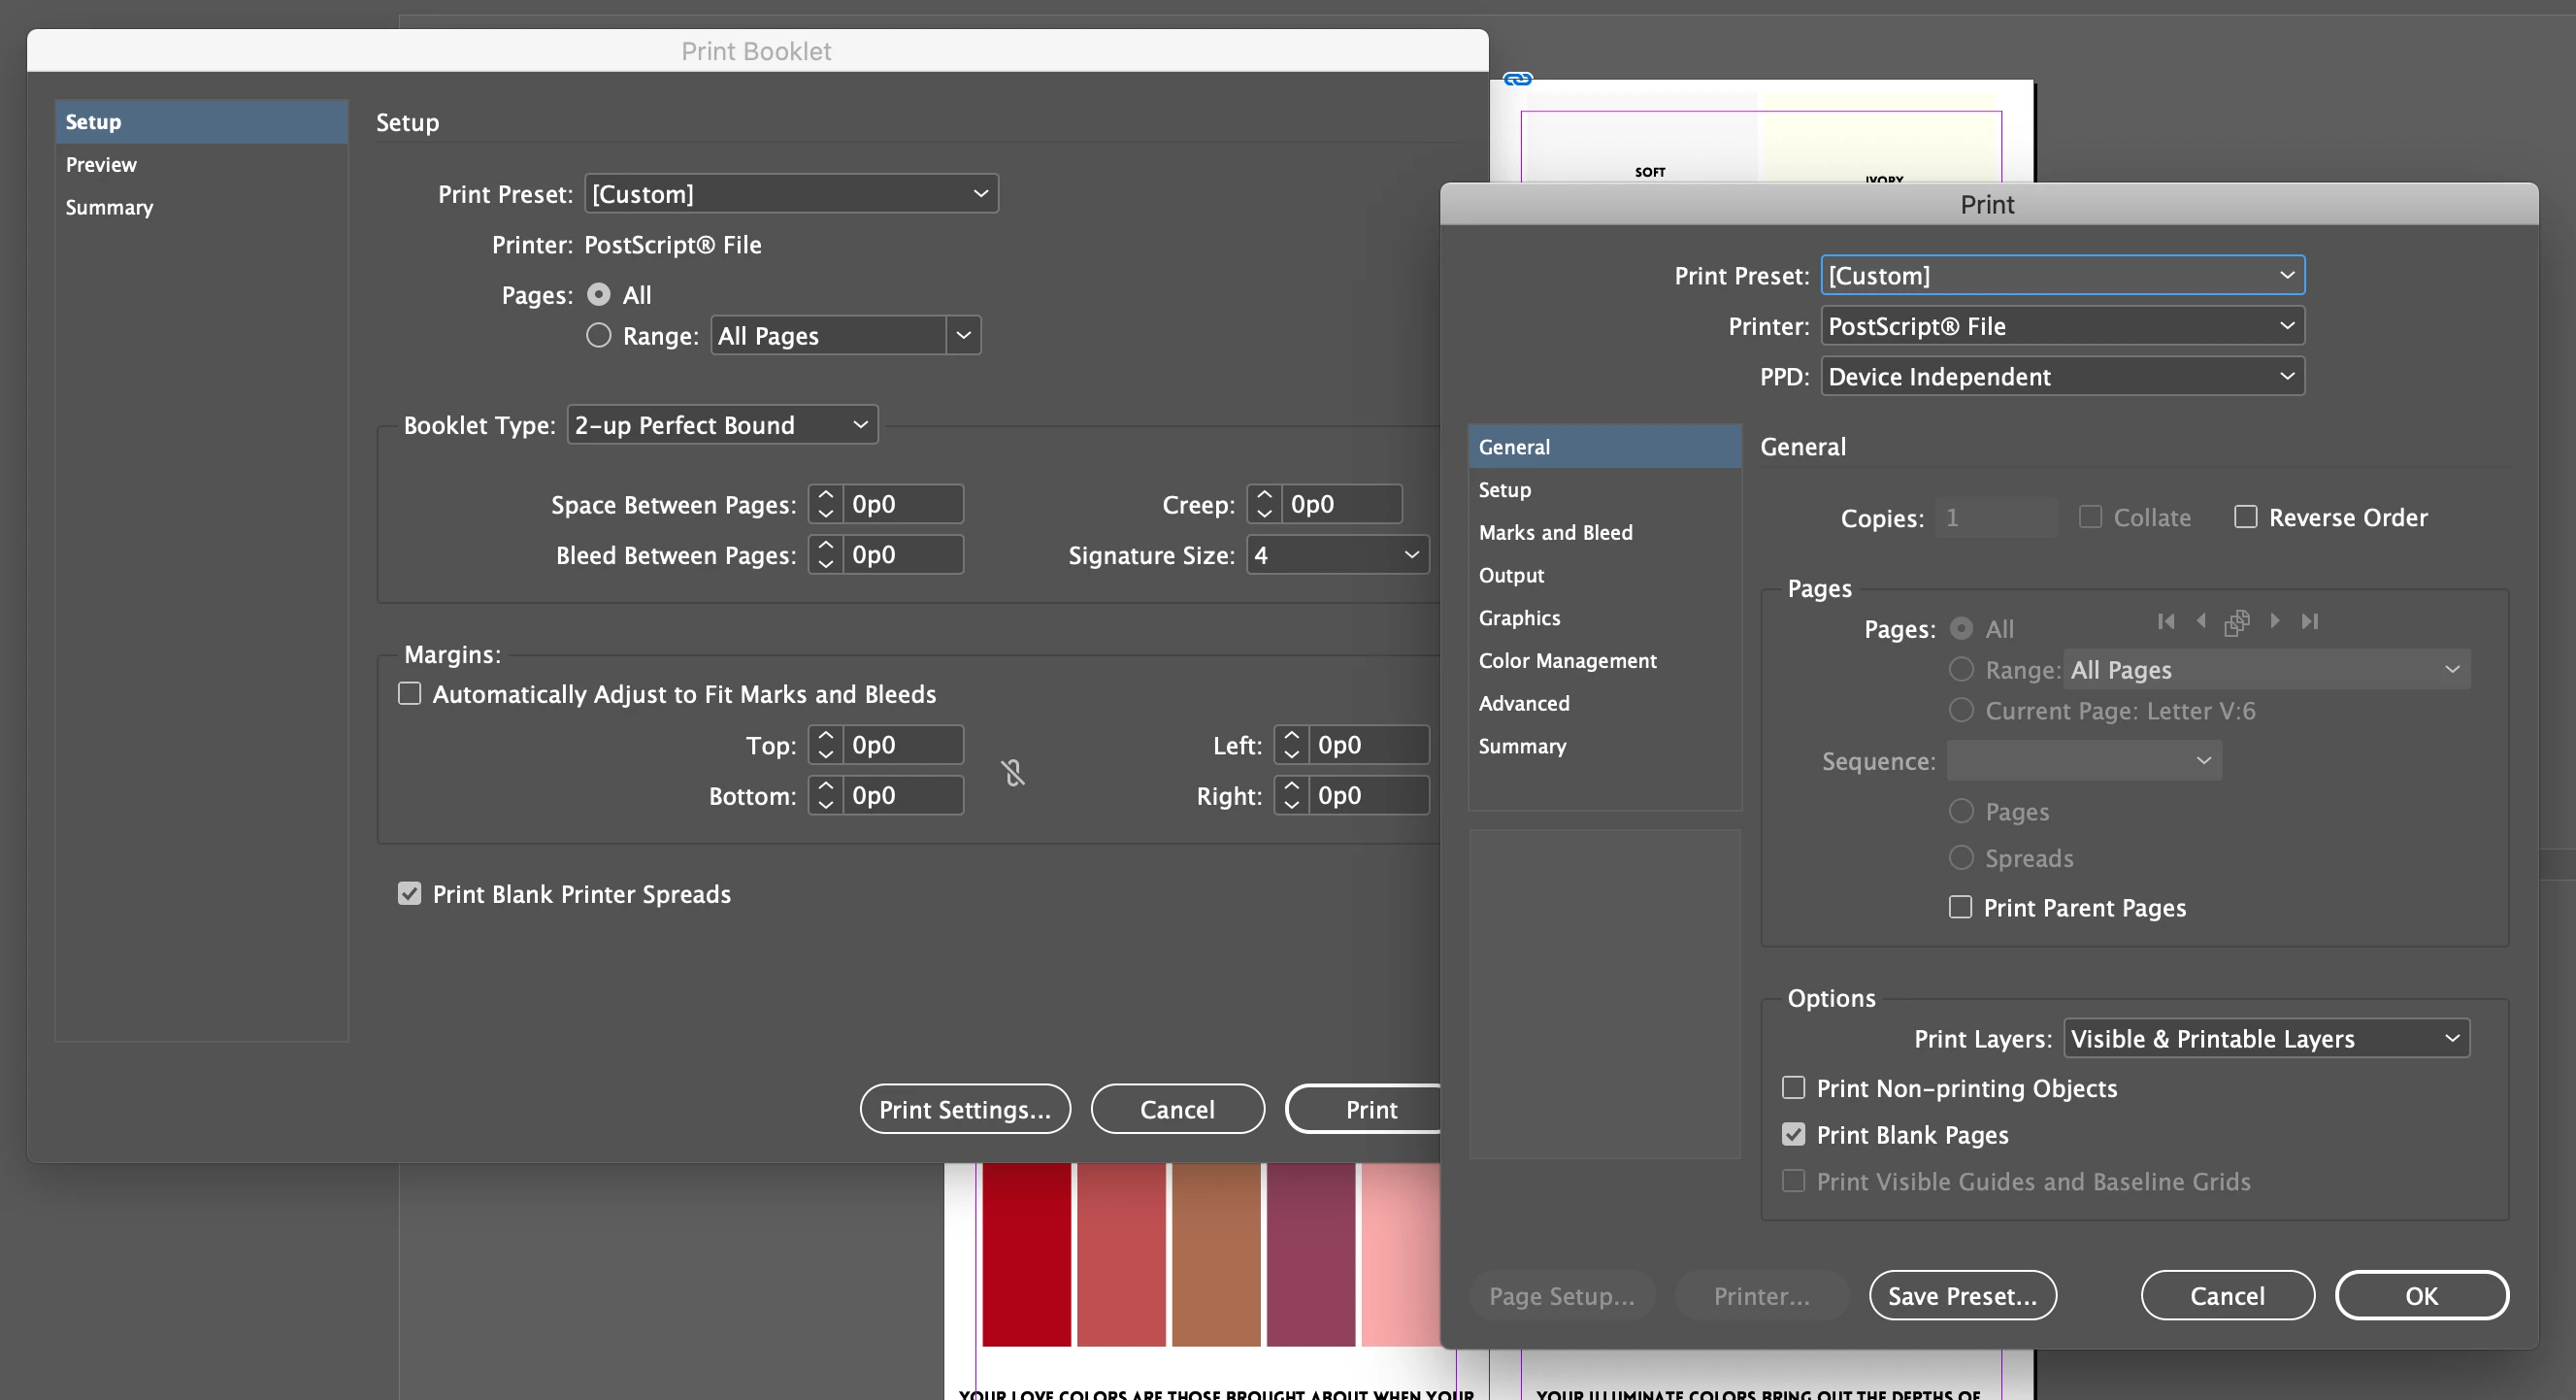
Task: Click the Creep value input field
Action: point(1340,505)
